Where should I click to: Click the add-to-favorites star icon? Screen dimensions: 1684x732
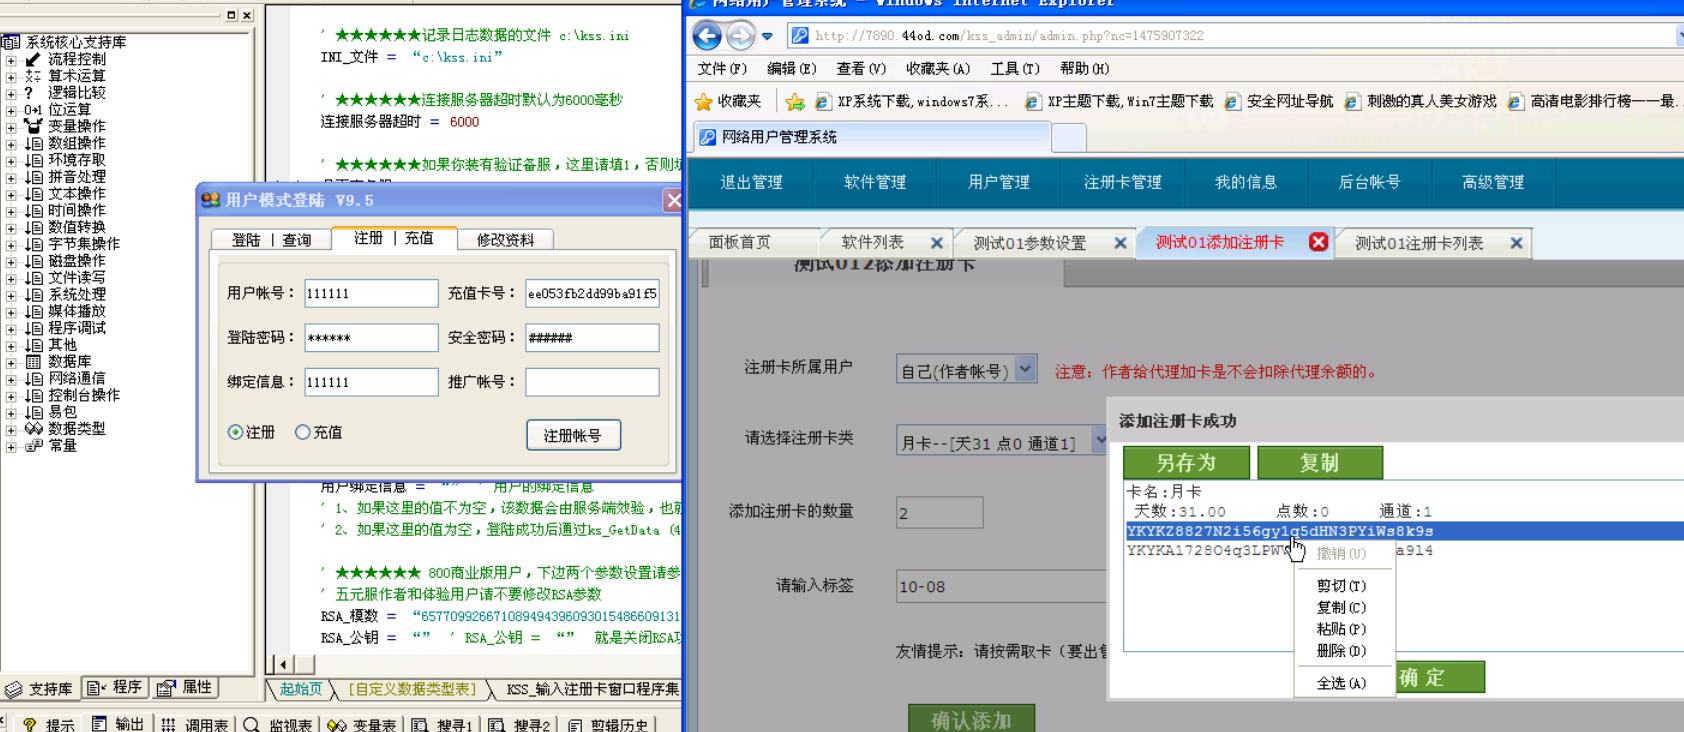(795, 102)
